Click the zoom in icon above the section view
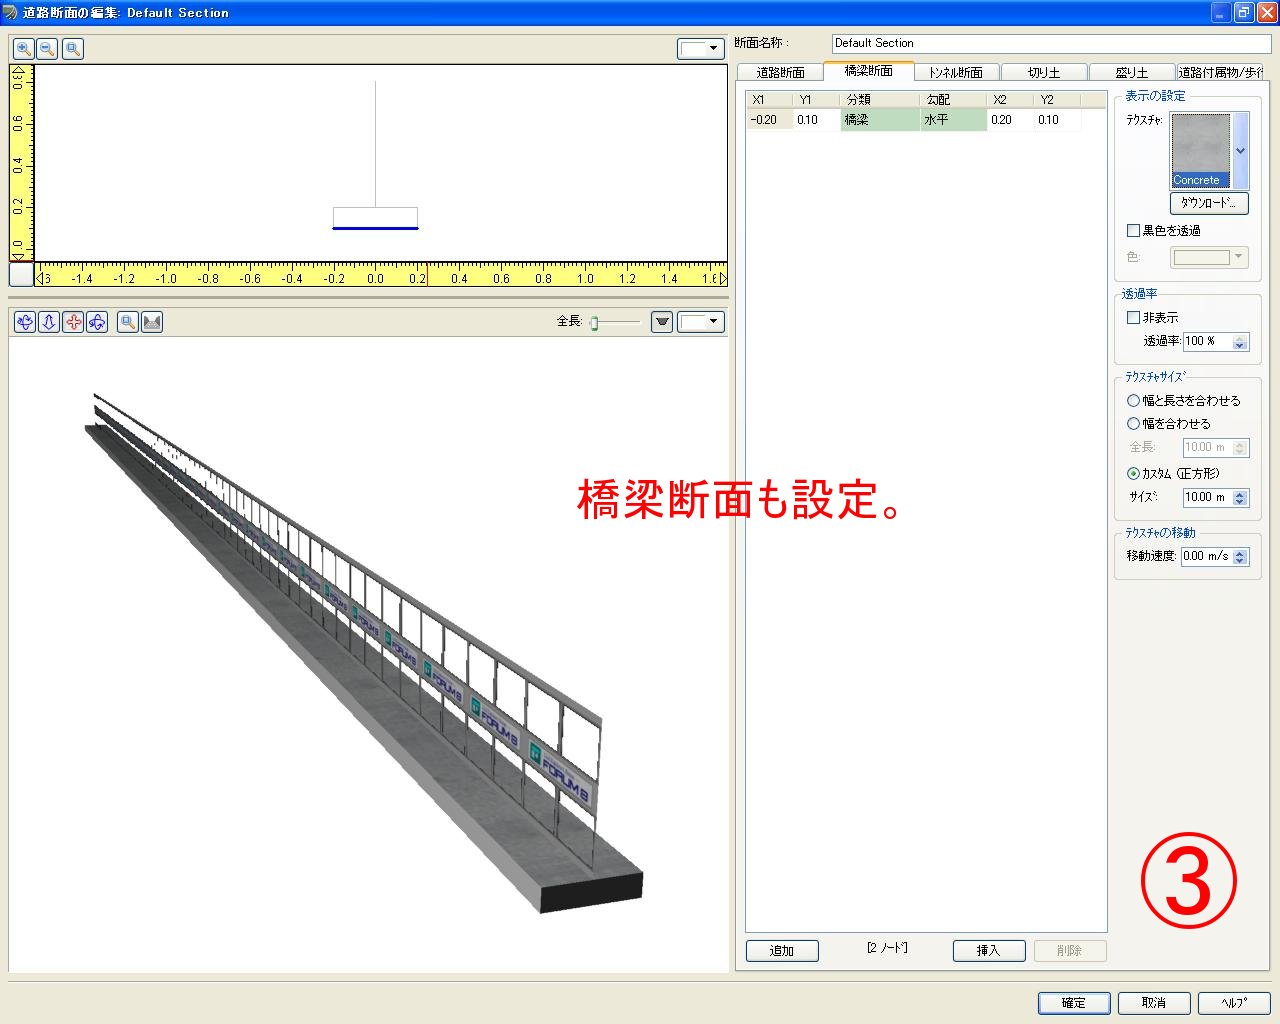 pyautogui.click(x=23, y=48)
